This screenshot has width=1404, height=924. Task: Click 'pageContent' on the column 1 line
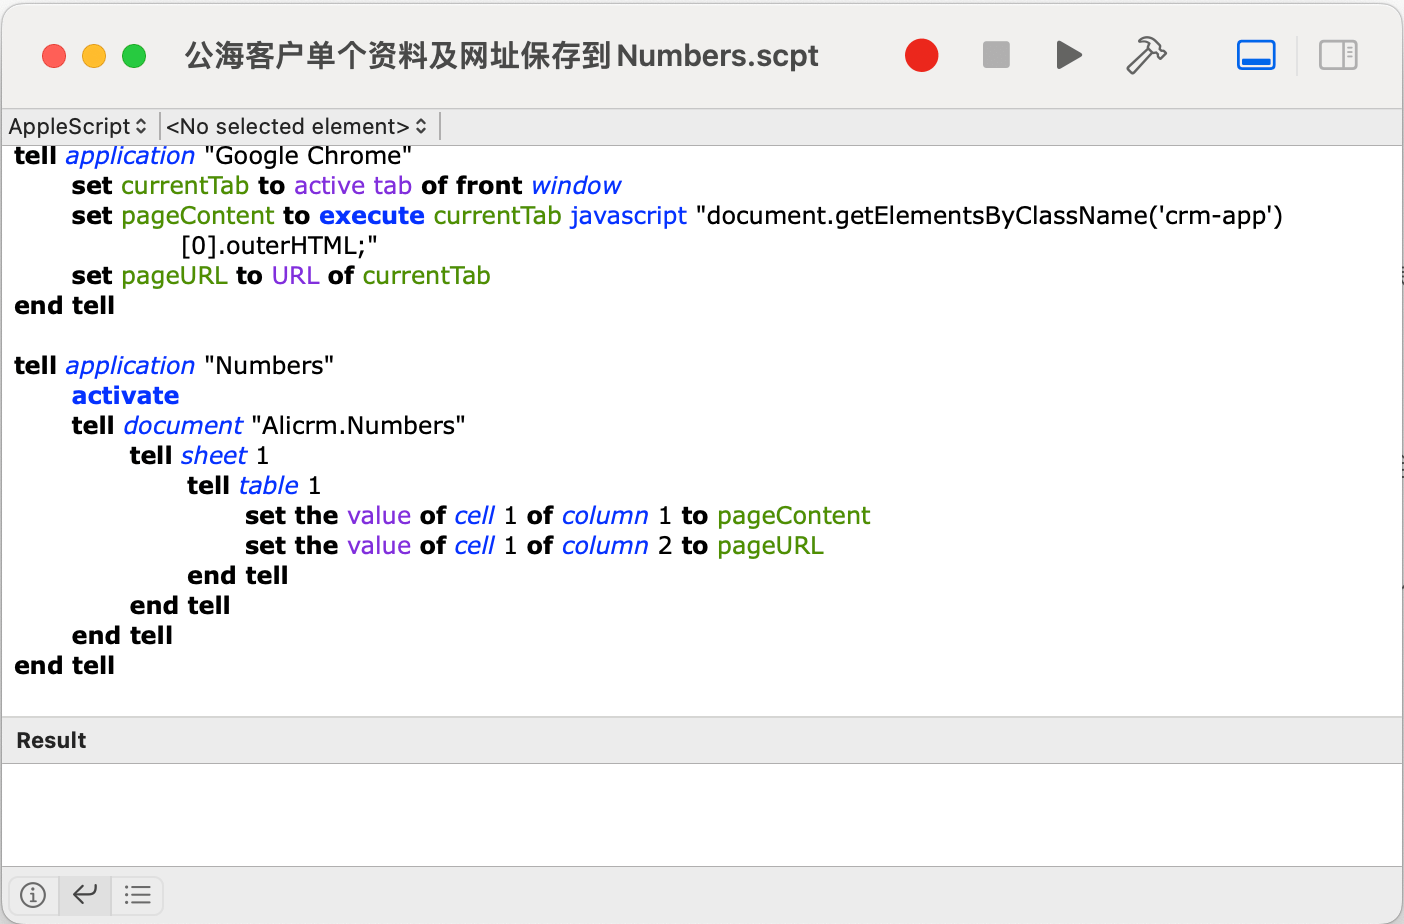[x=794, y=516]
